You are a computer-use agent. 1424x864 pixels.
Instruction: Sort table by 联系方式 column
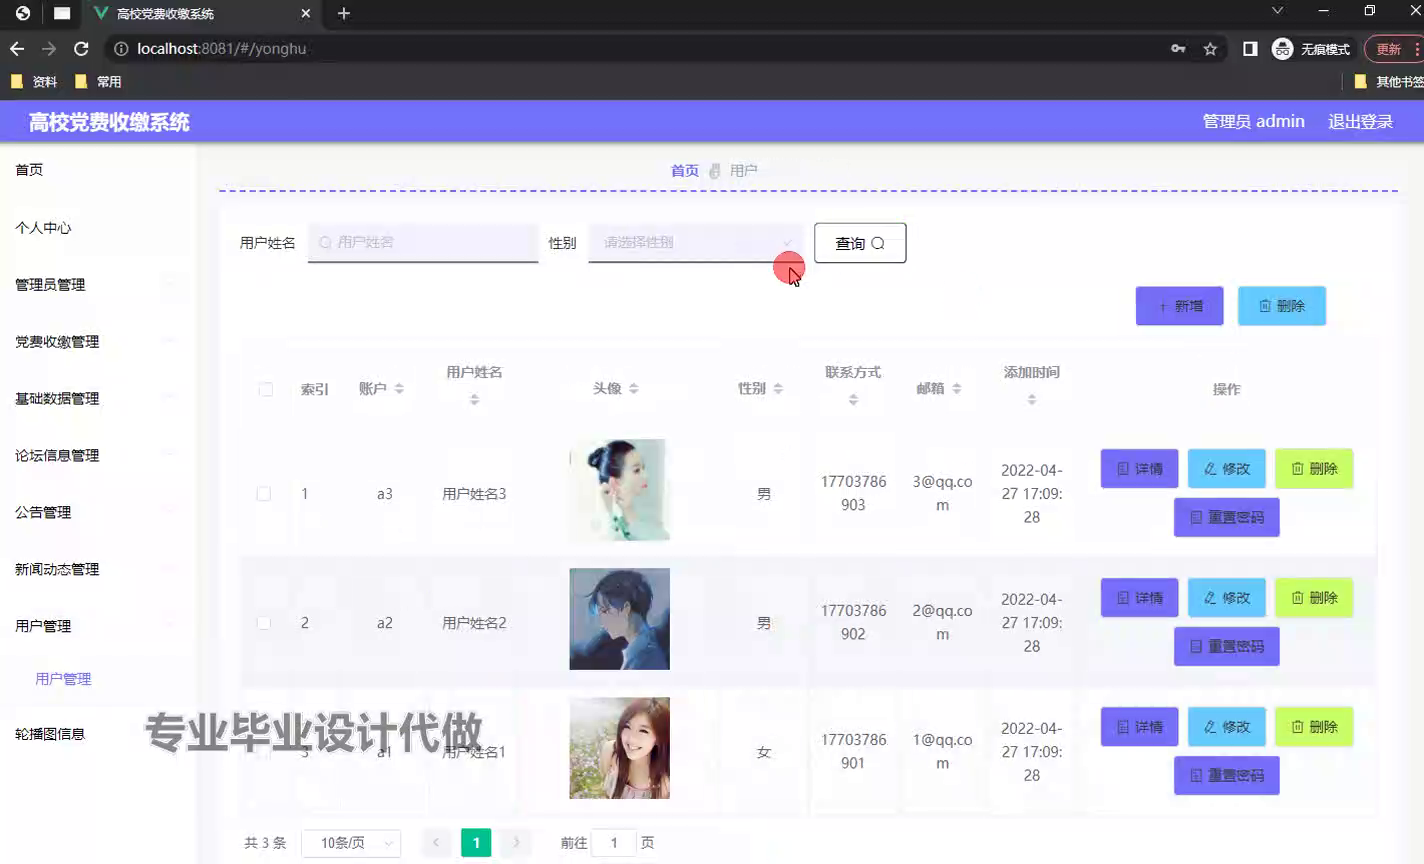pyautogui.click(x=853, y=399)
